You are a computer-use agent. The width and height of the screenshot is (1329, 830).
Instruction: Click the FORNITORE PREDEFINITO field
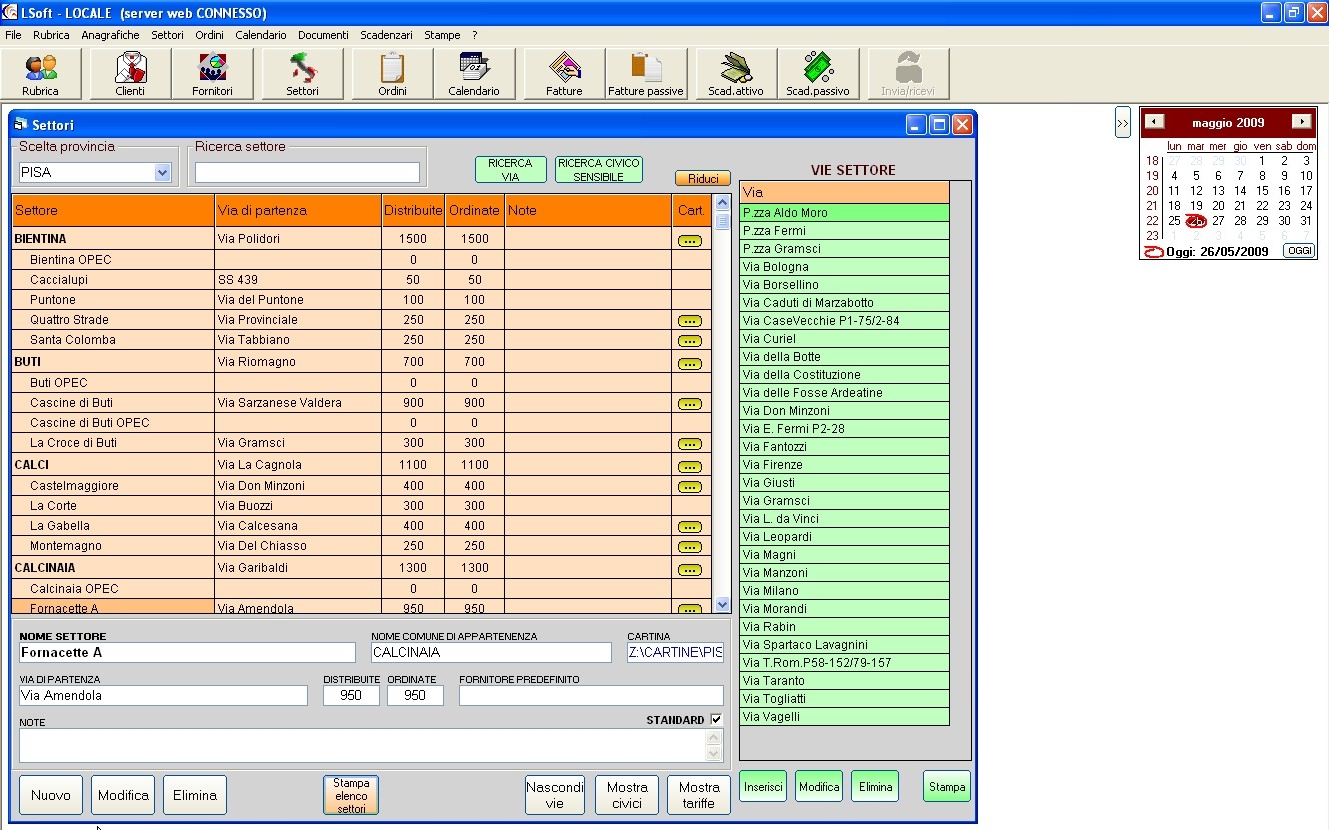591,696
